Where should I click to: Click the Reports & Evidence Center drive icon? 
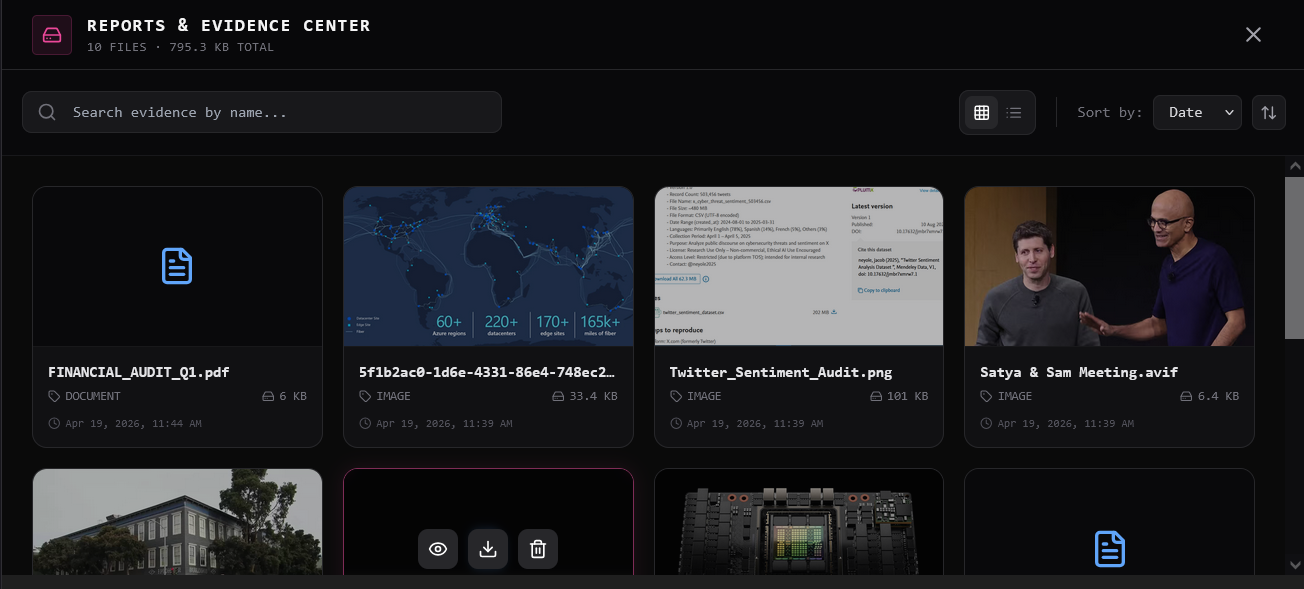[x=52, y=35]
